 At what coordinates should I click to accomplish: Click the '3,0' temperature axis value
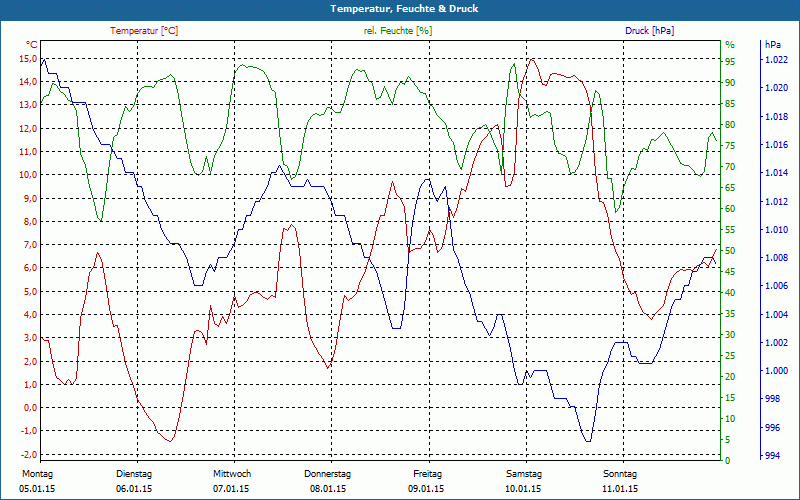tap(30, 338)
